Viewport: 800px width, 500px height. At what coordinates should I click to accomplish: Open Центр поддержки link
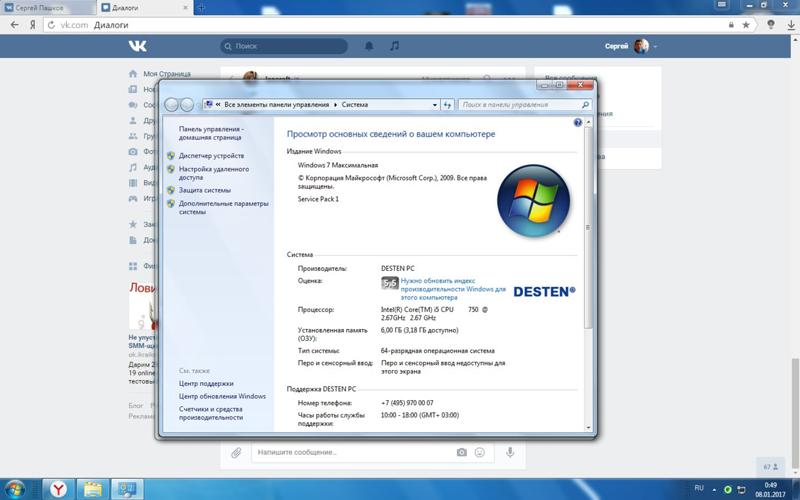pyautogui.click(x=206, y=383)
